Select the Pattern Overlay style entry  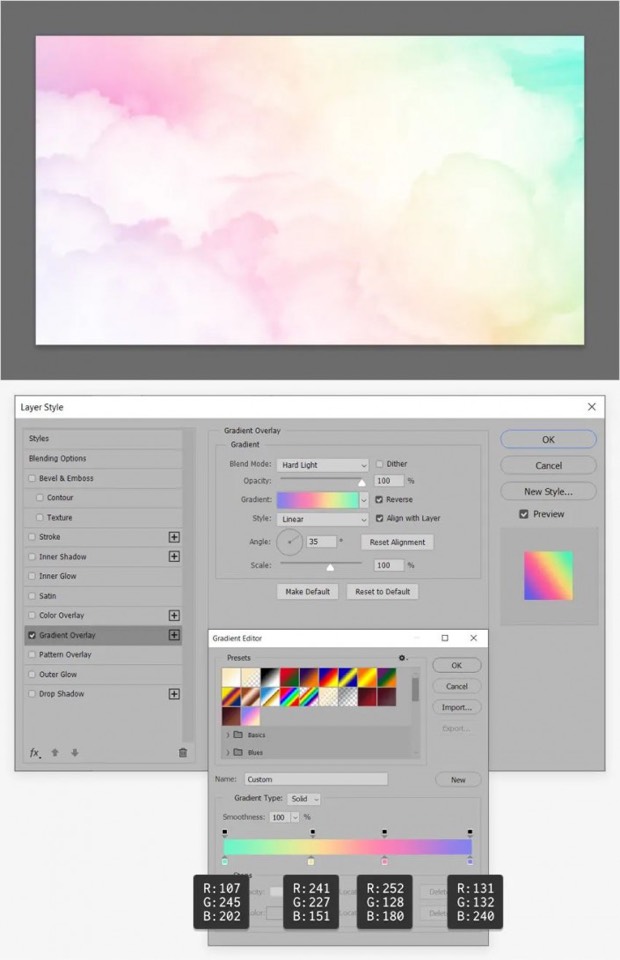pos(65,655)
